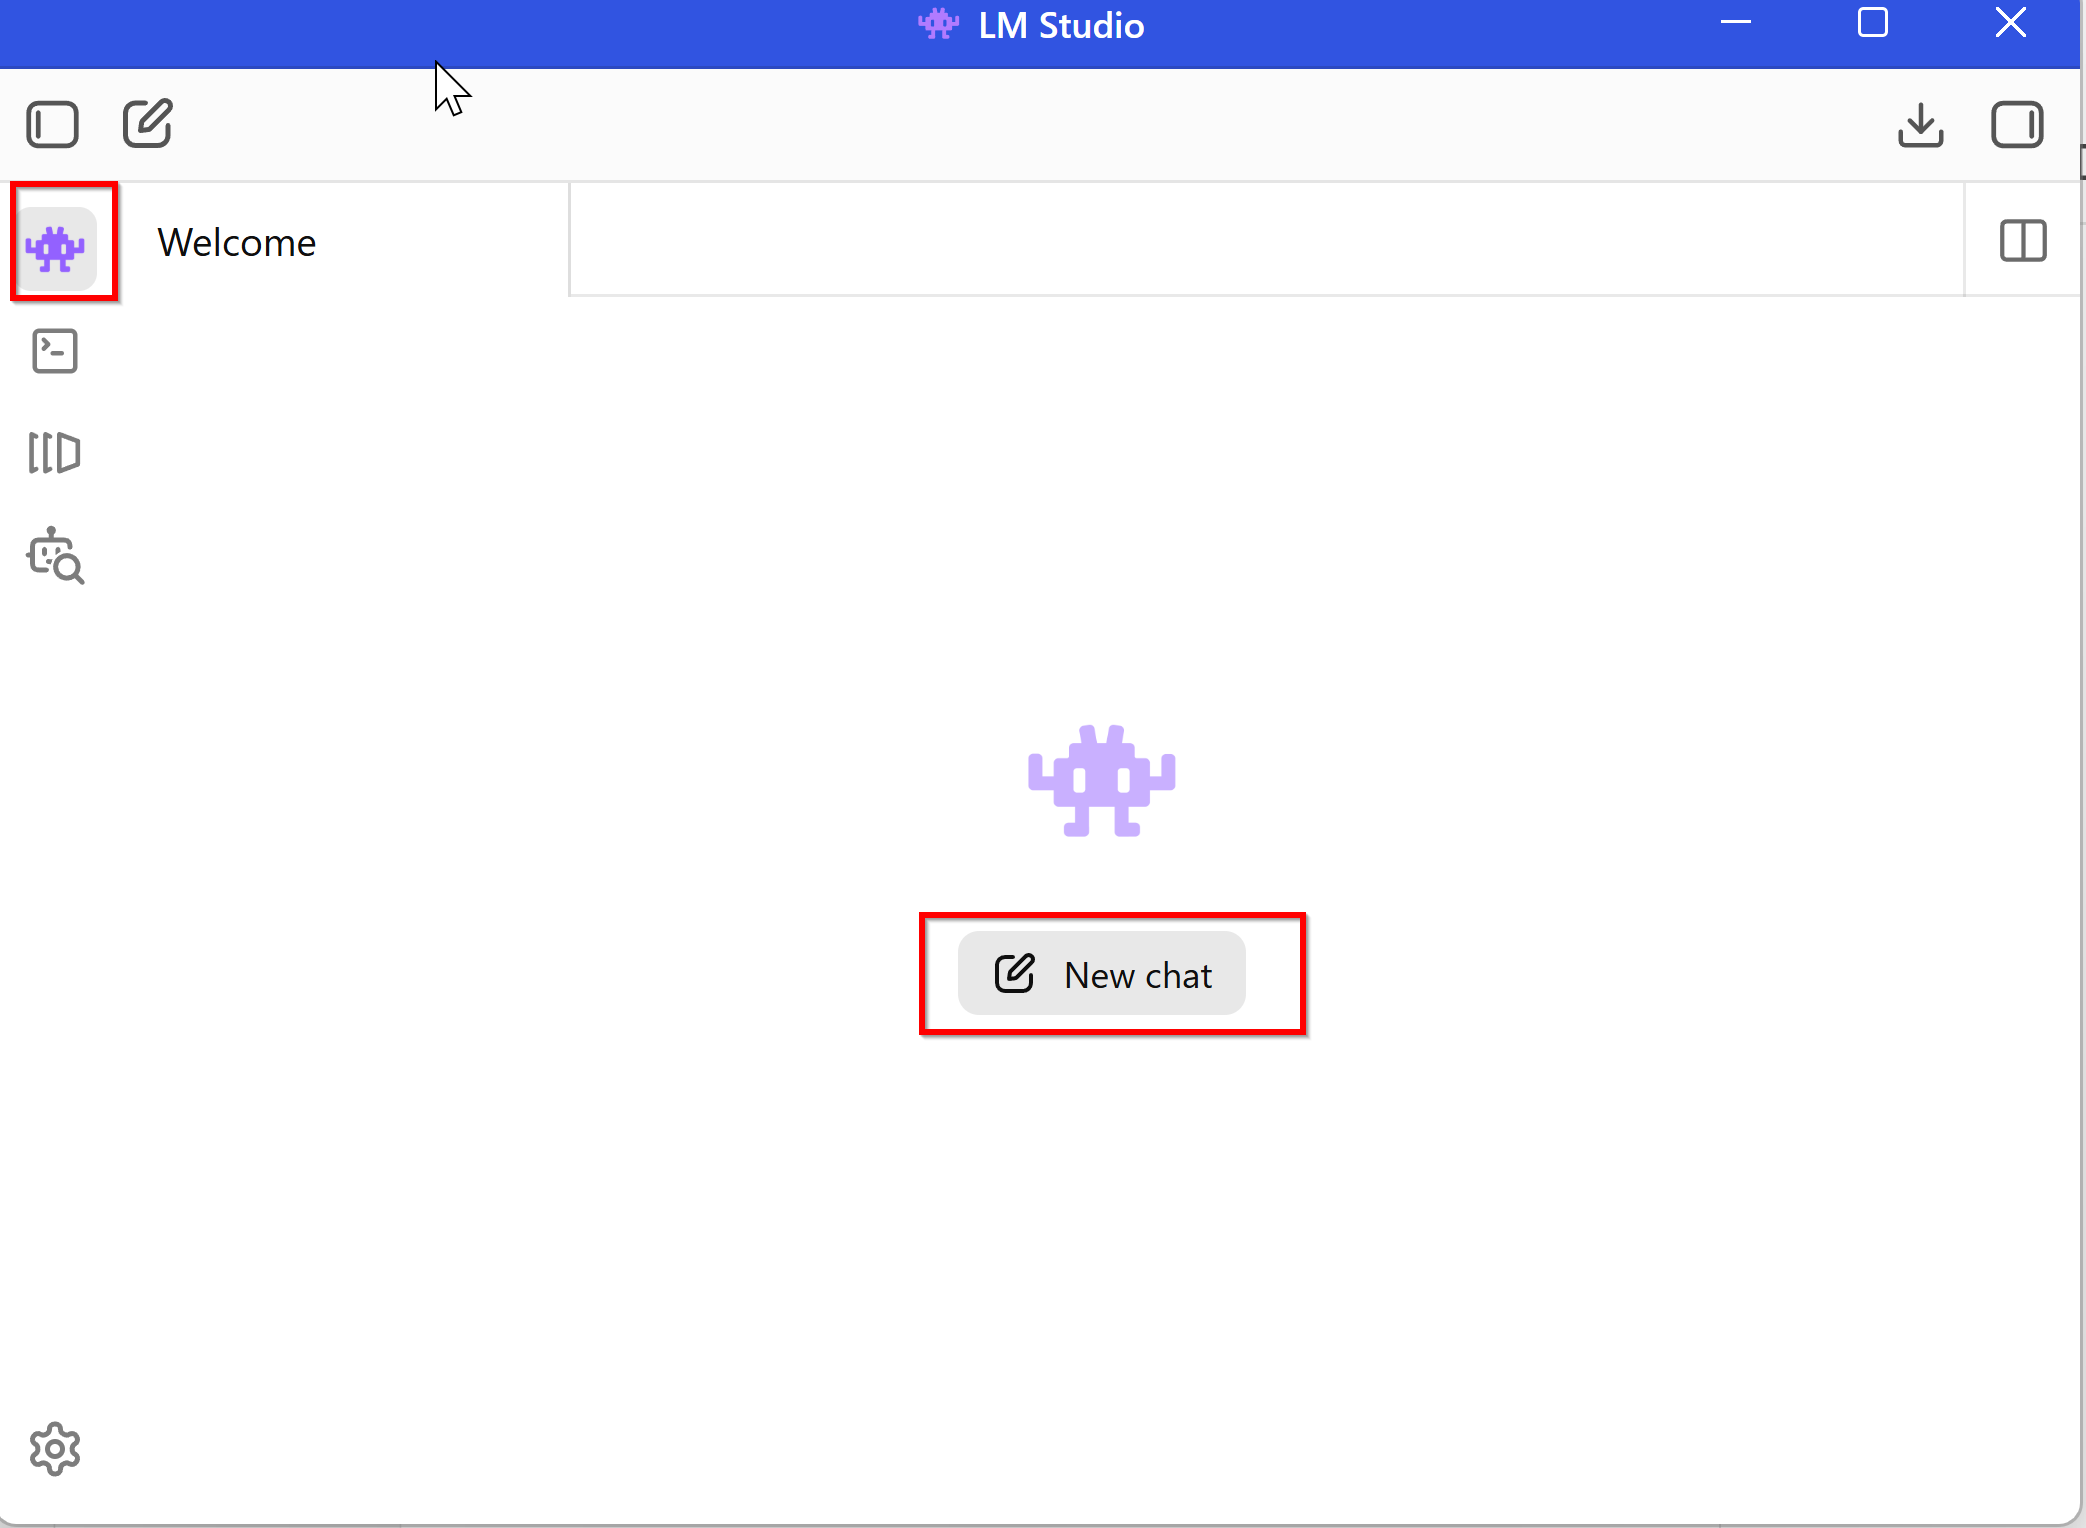Open Settings gear at bottom left
The width and height of the screenshot is (2086, 1528).
54,1449
